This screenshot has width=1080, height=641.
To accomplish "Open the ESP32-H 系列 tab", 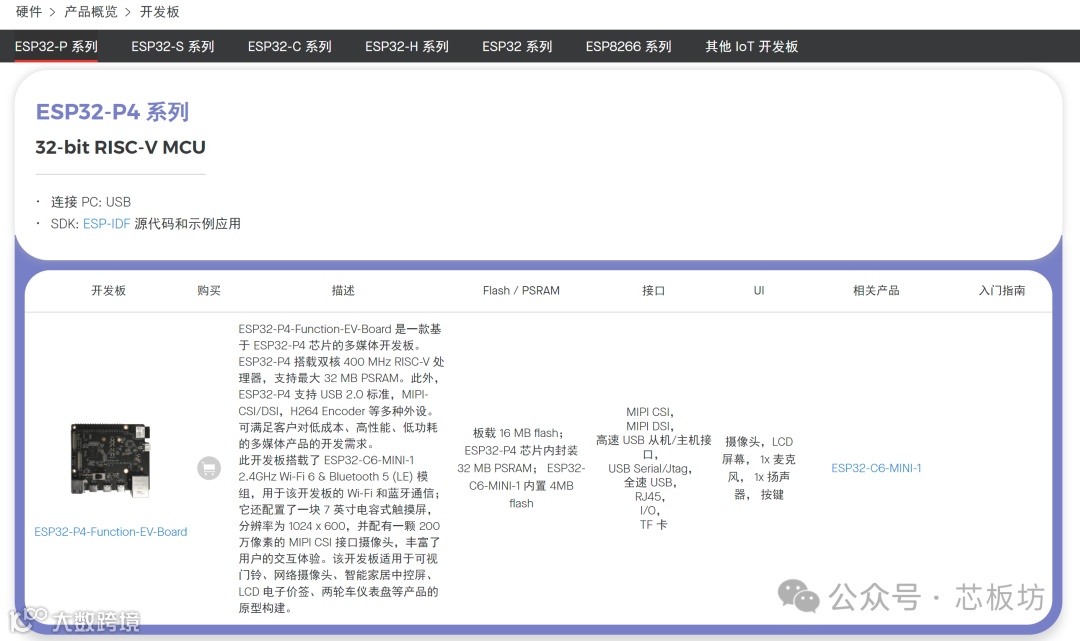I will [x=407, y=46].
